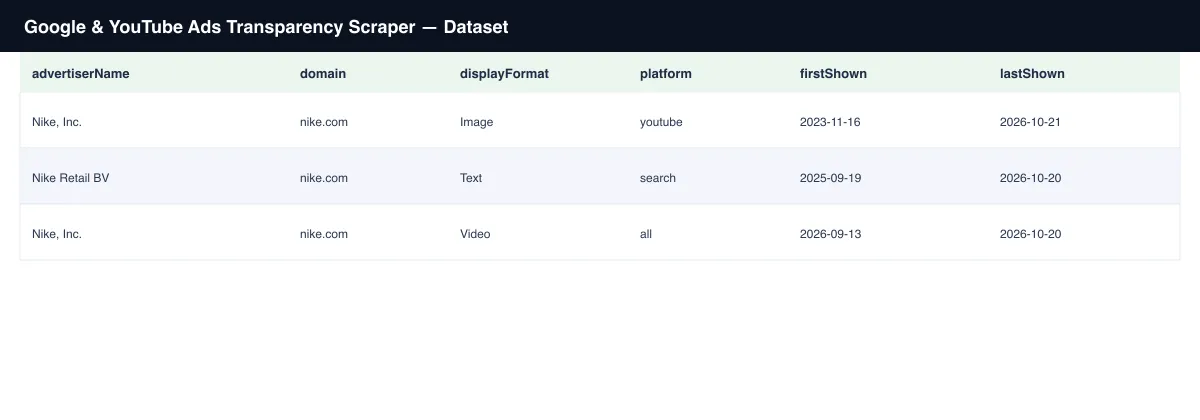
Task: Click nike.com in the Nike Retail BV row
Action: coord(324,178)
